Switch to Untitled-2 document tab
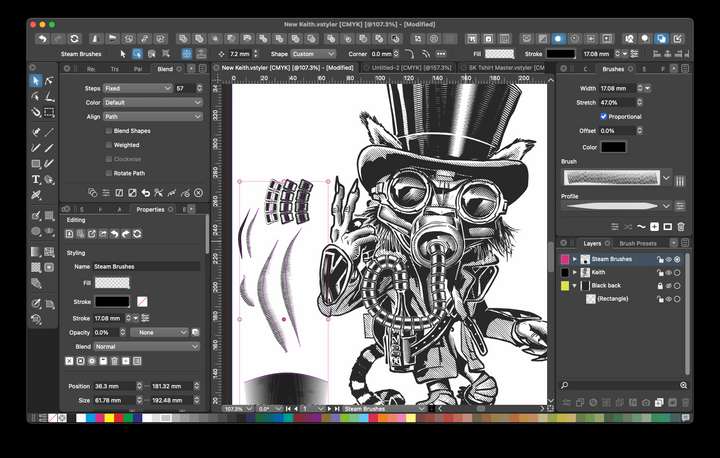720x458 pixels. click(x=411, y=68)
